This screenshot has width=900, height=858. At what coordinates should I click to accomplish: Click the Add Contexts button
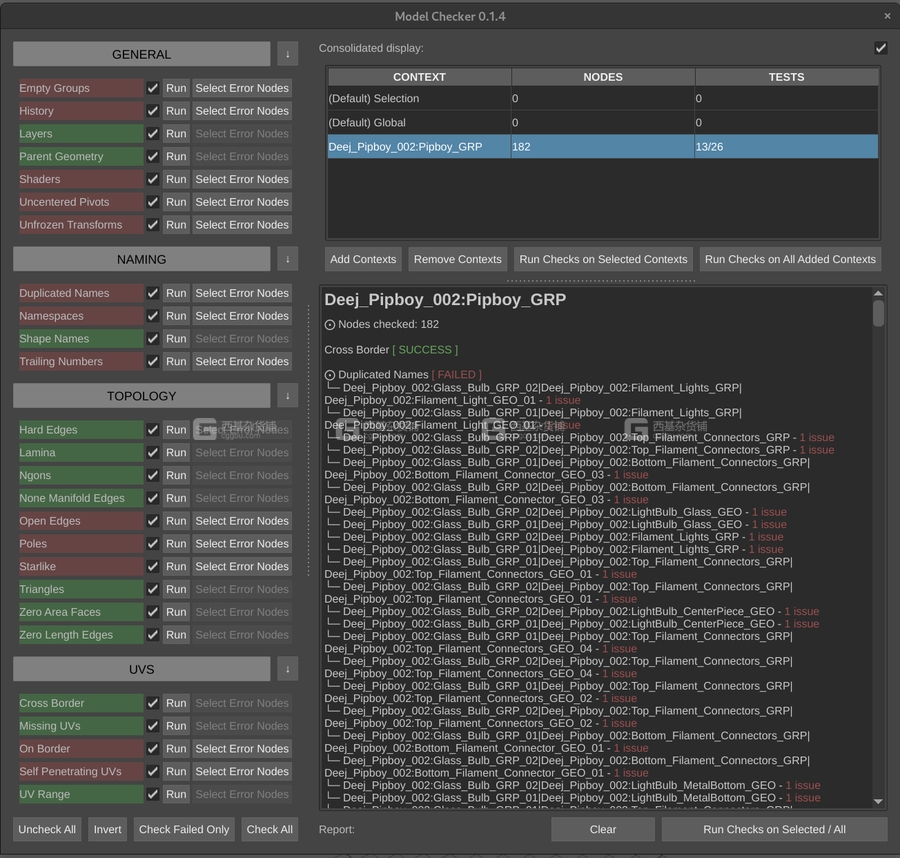click(x=362, y=259)
